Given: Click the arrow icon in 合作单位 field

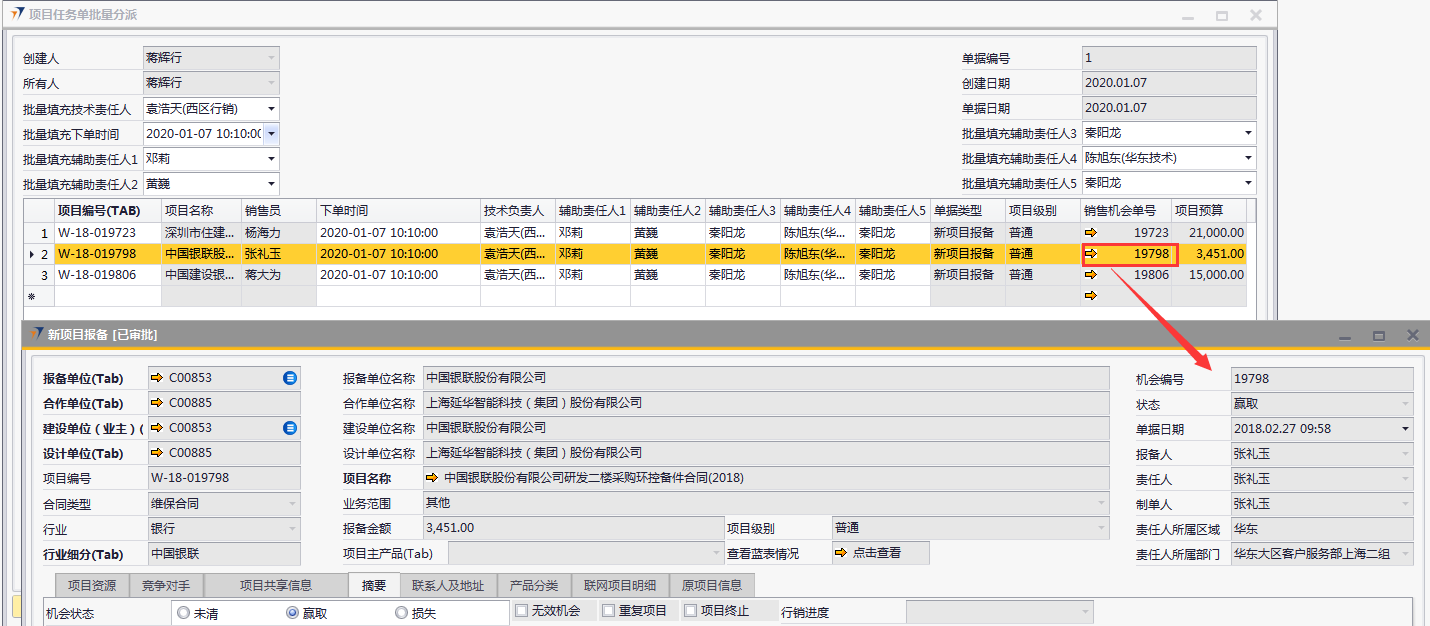Looking at the screenshot, I should [x=157, y=403].
